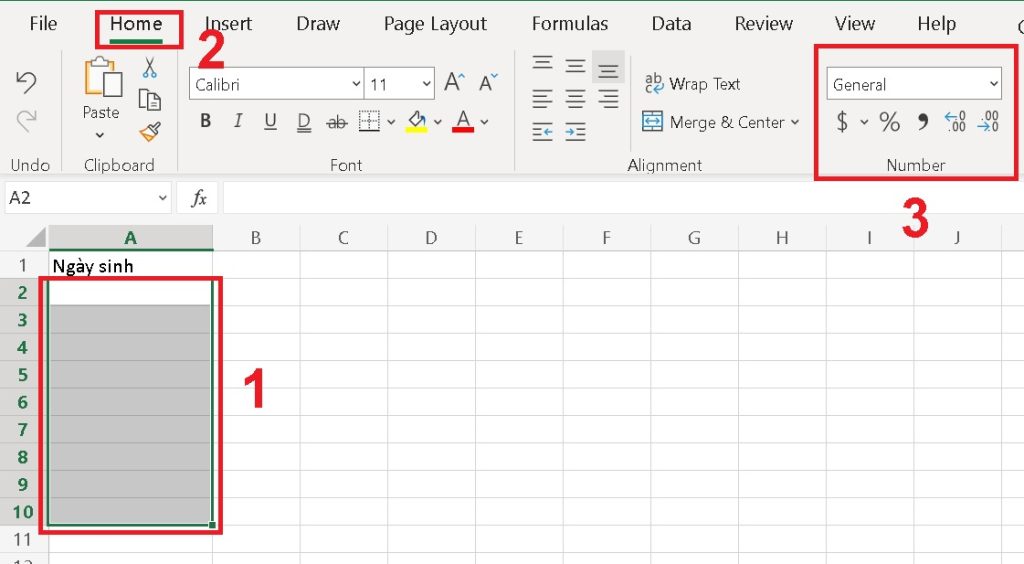
Task: Open Borders dropdown arrow
Action: [391, 122]
